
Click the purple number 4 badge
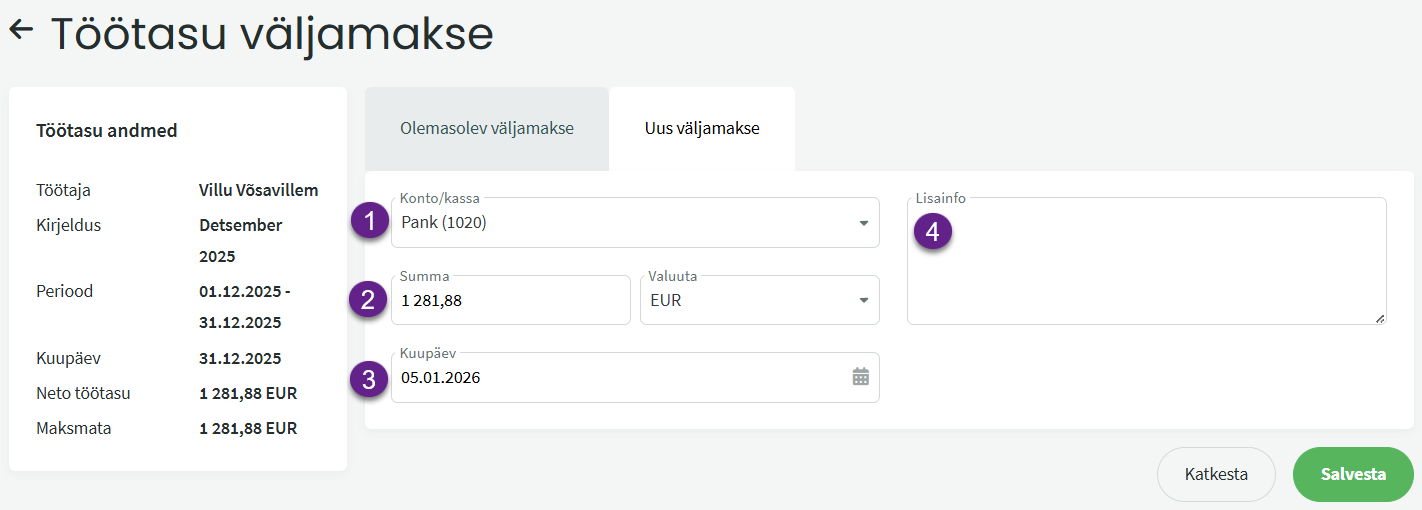click(x=932, y=232)
